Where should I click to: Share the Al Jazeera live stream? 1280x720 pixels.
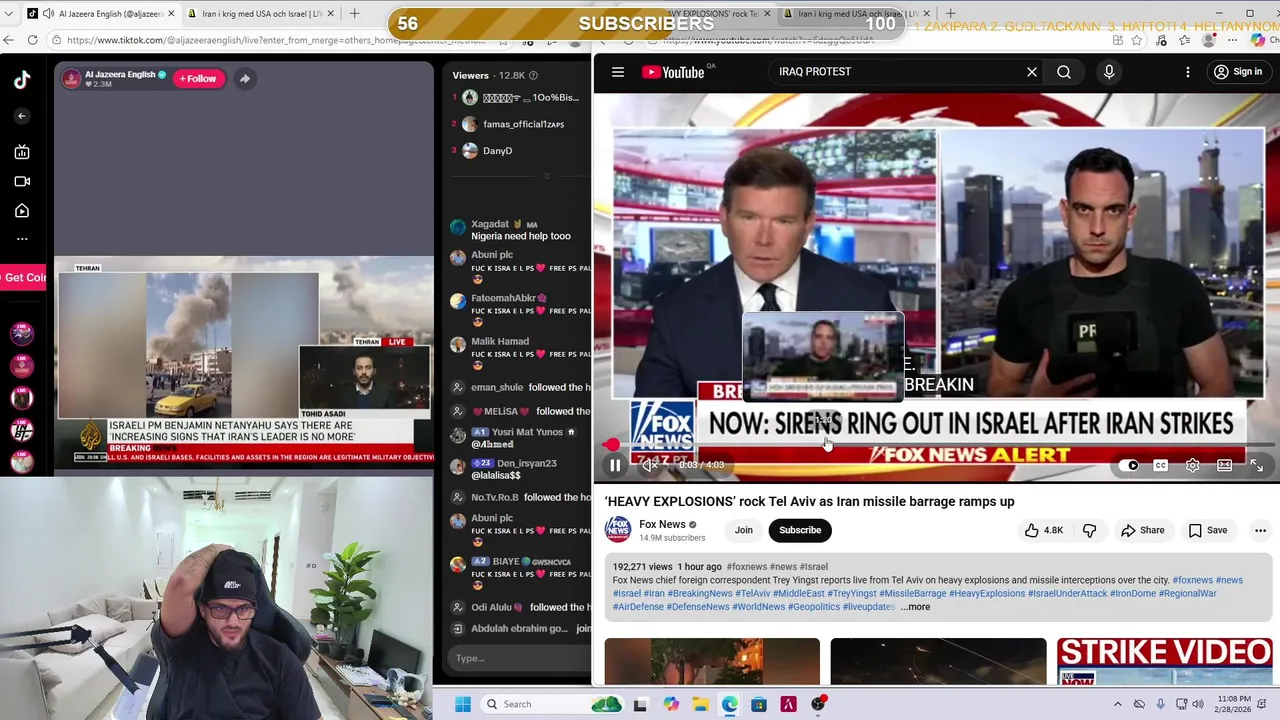(x=244, y=78)
